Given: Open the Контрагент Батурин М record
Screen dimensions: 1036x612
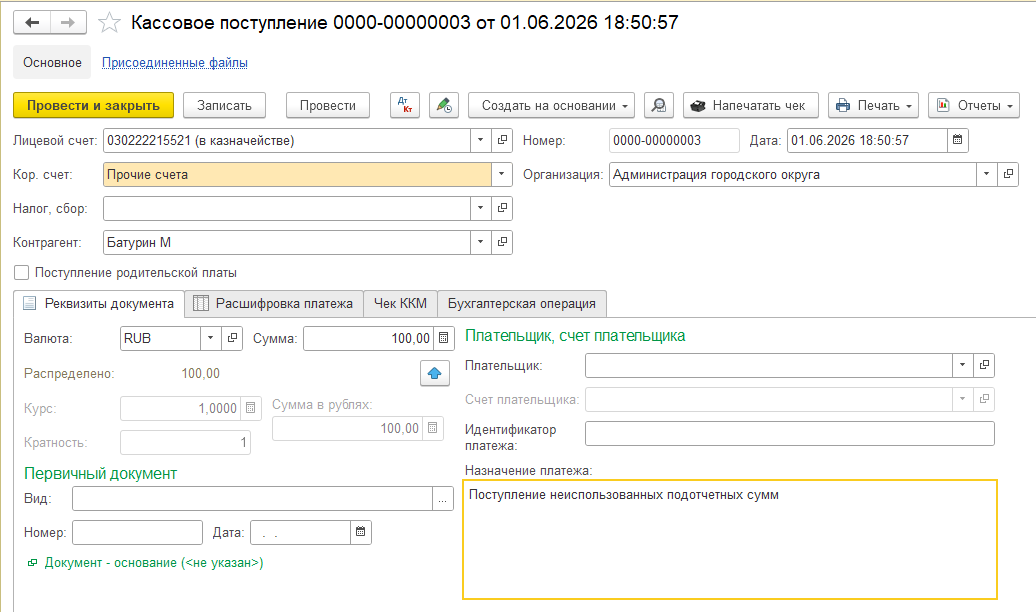Looking at the screenshot, I should 502,242.
